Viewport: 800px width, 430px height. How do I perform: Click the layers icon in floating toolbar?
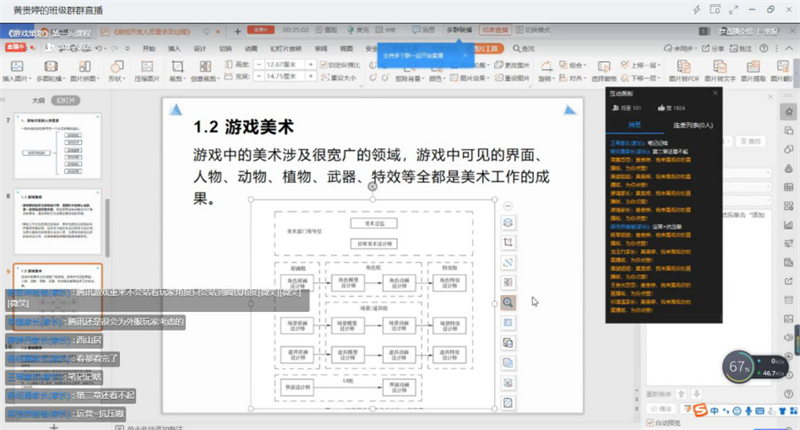[508, 222]
